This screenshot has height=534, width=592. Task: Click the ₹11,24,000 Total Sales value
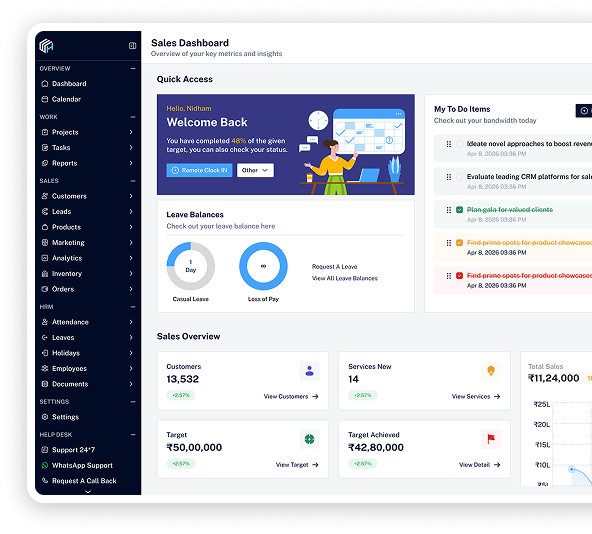click(553, 378)
